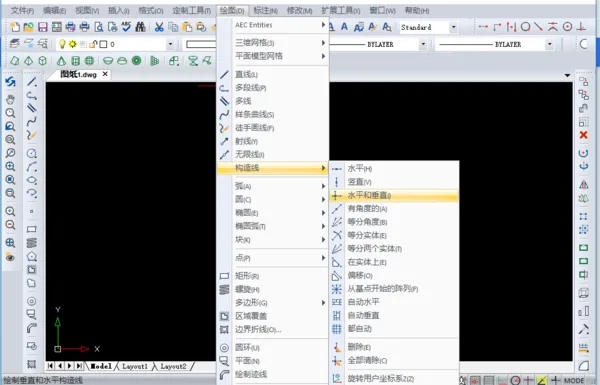Toggle the layer light bulb on/off
Image resolution: width=600 pixels, height=385 pixels.
62,44
